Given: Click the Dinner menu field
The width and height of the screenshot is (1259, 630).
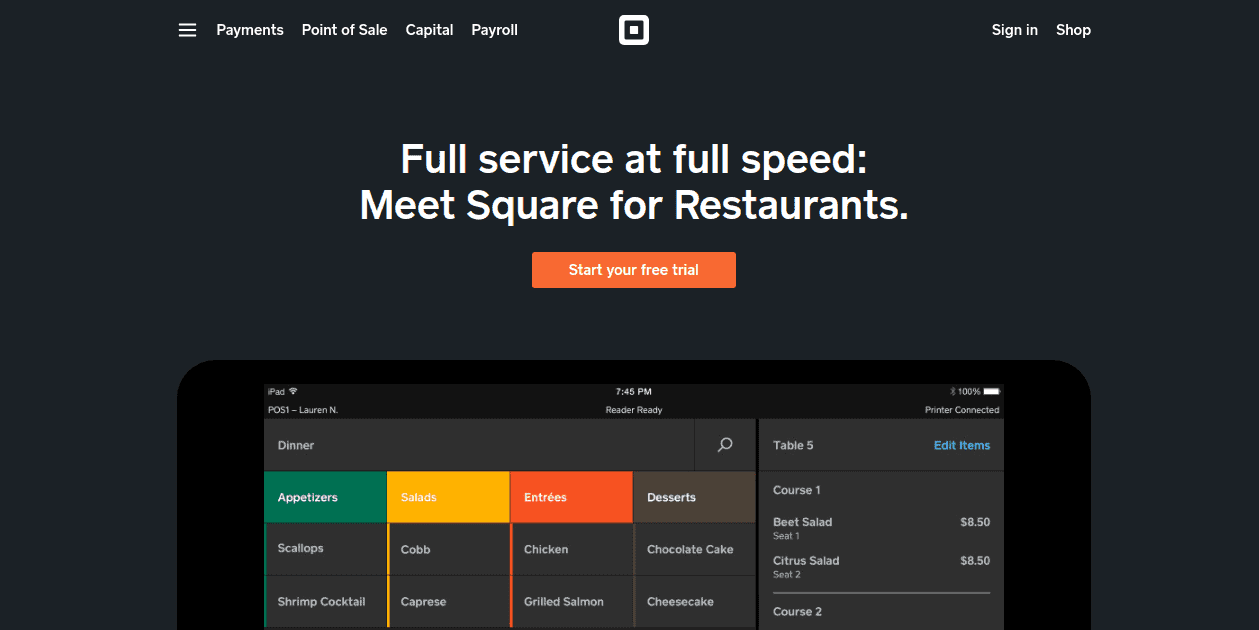Looking at the screenshot, I should (479, 445).
